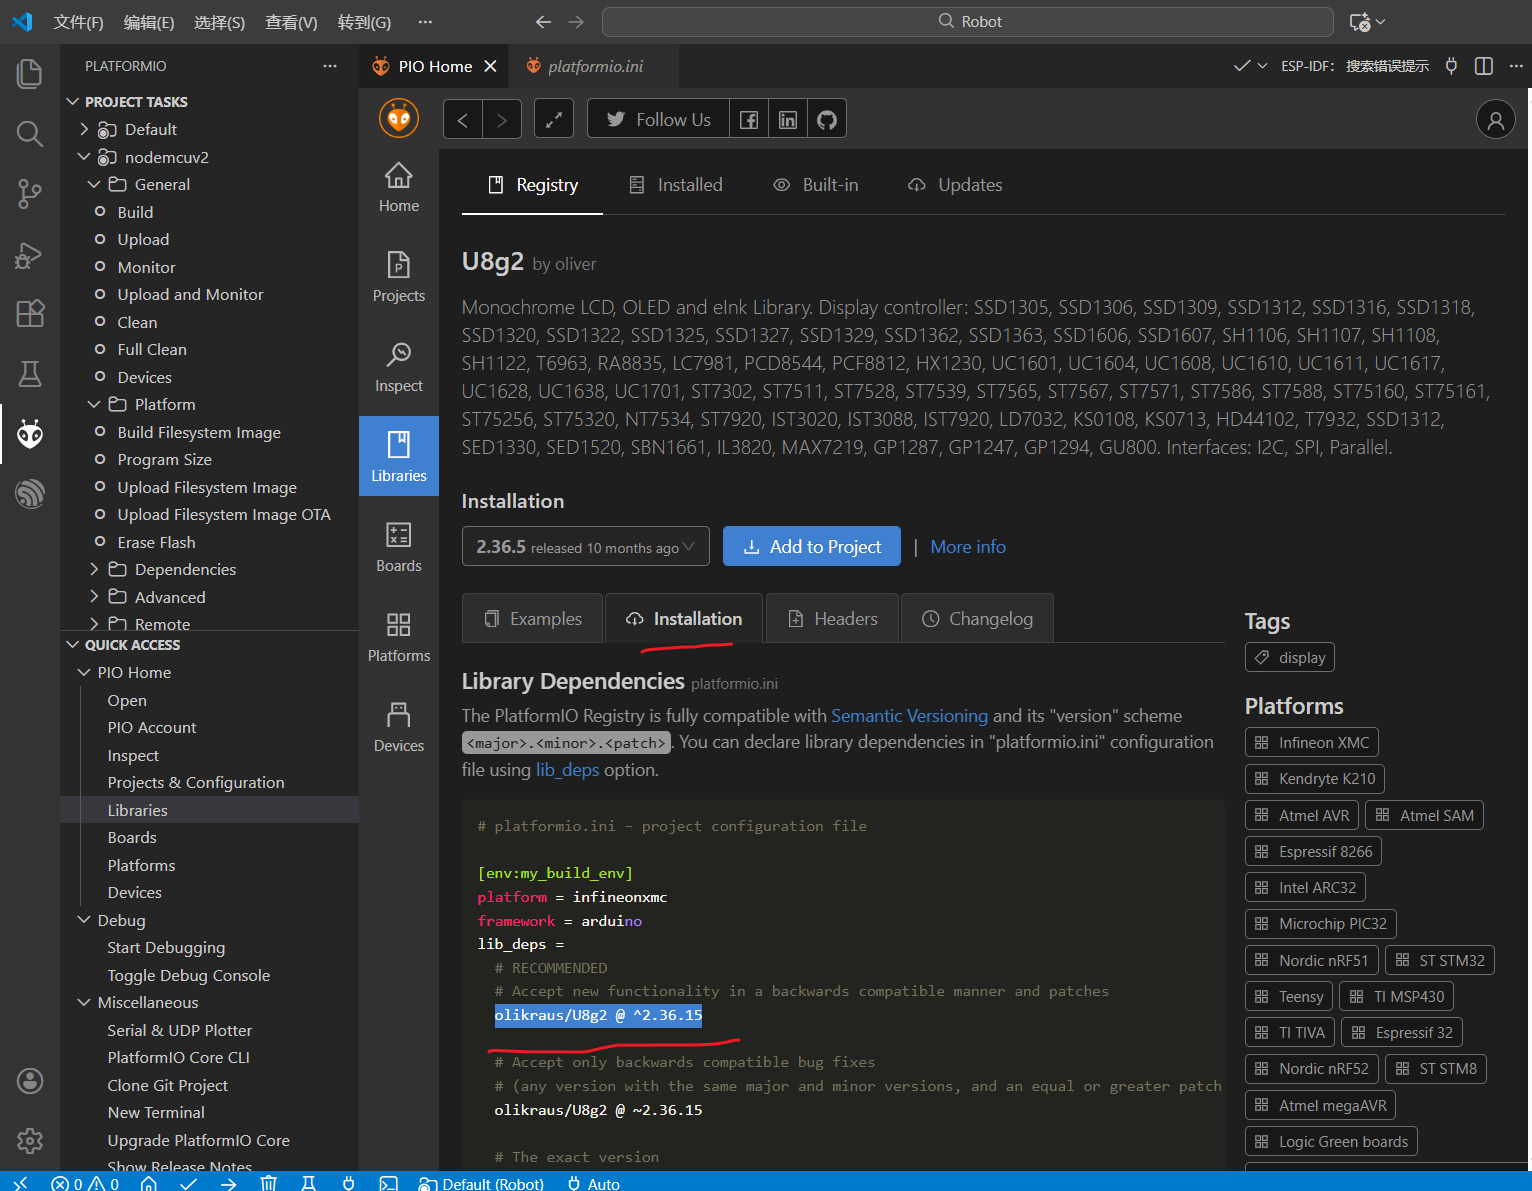Close the PIO Home tab
Viewport: 1532px width, 1191px height.
click(x=490, y=66)
